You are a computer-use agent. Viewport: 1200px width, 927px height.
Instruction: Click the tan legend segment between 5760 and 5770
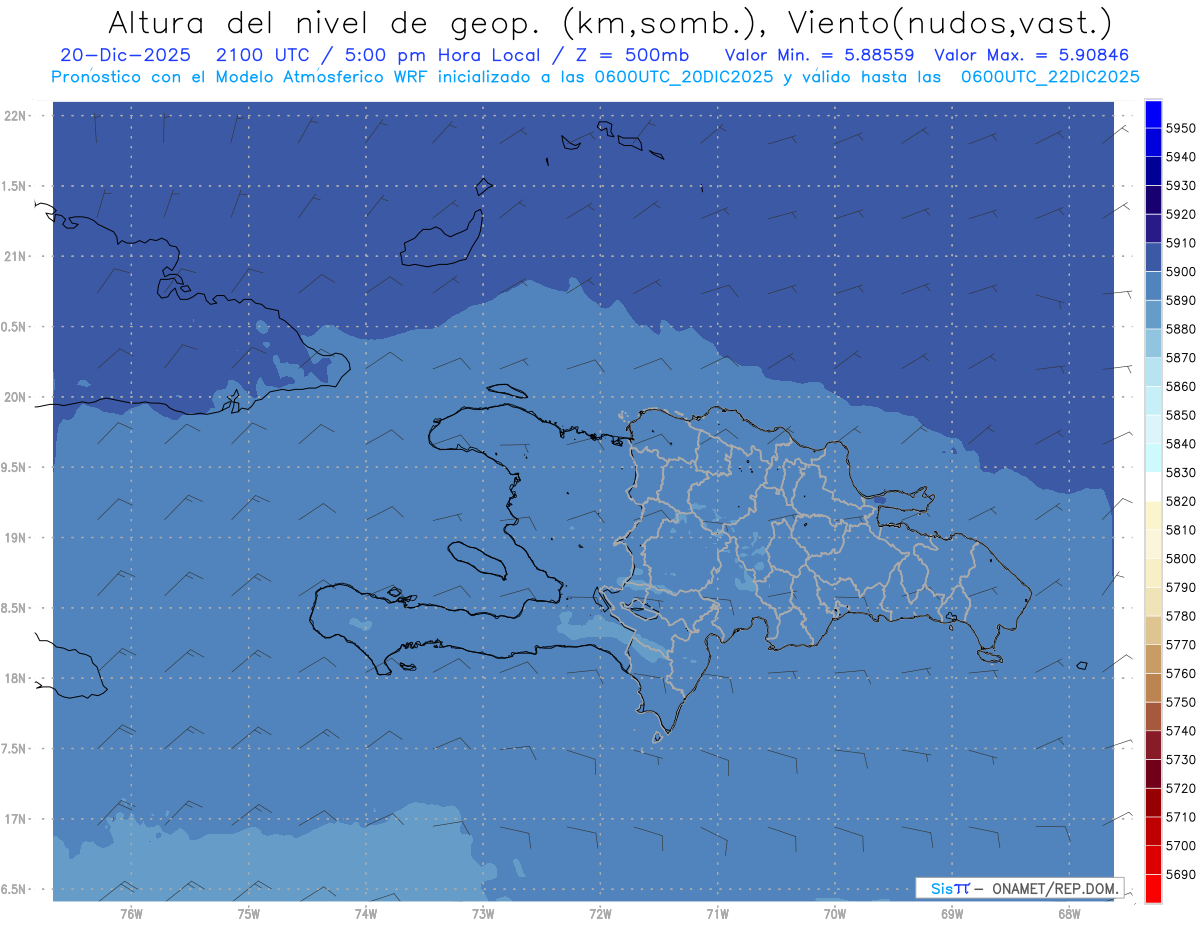tap(1153, 659)
